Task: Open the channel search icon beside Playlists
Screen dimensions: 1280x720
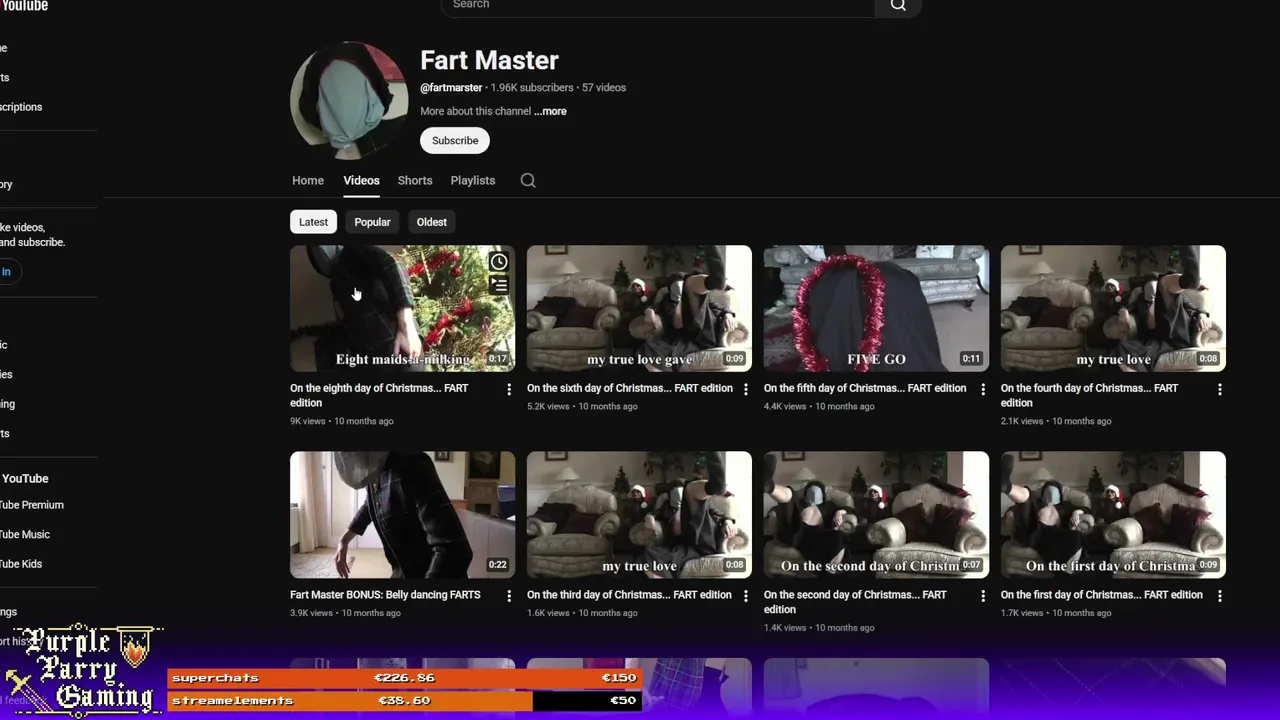Action: pyautogui.click(x=528, y=180)
